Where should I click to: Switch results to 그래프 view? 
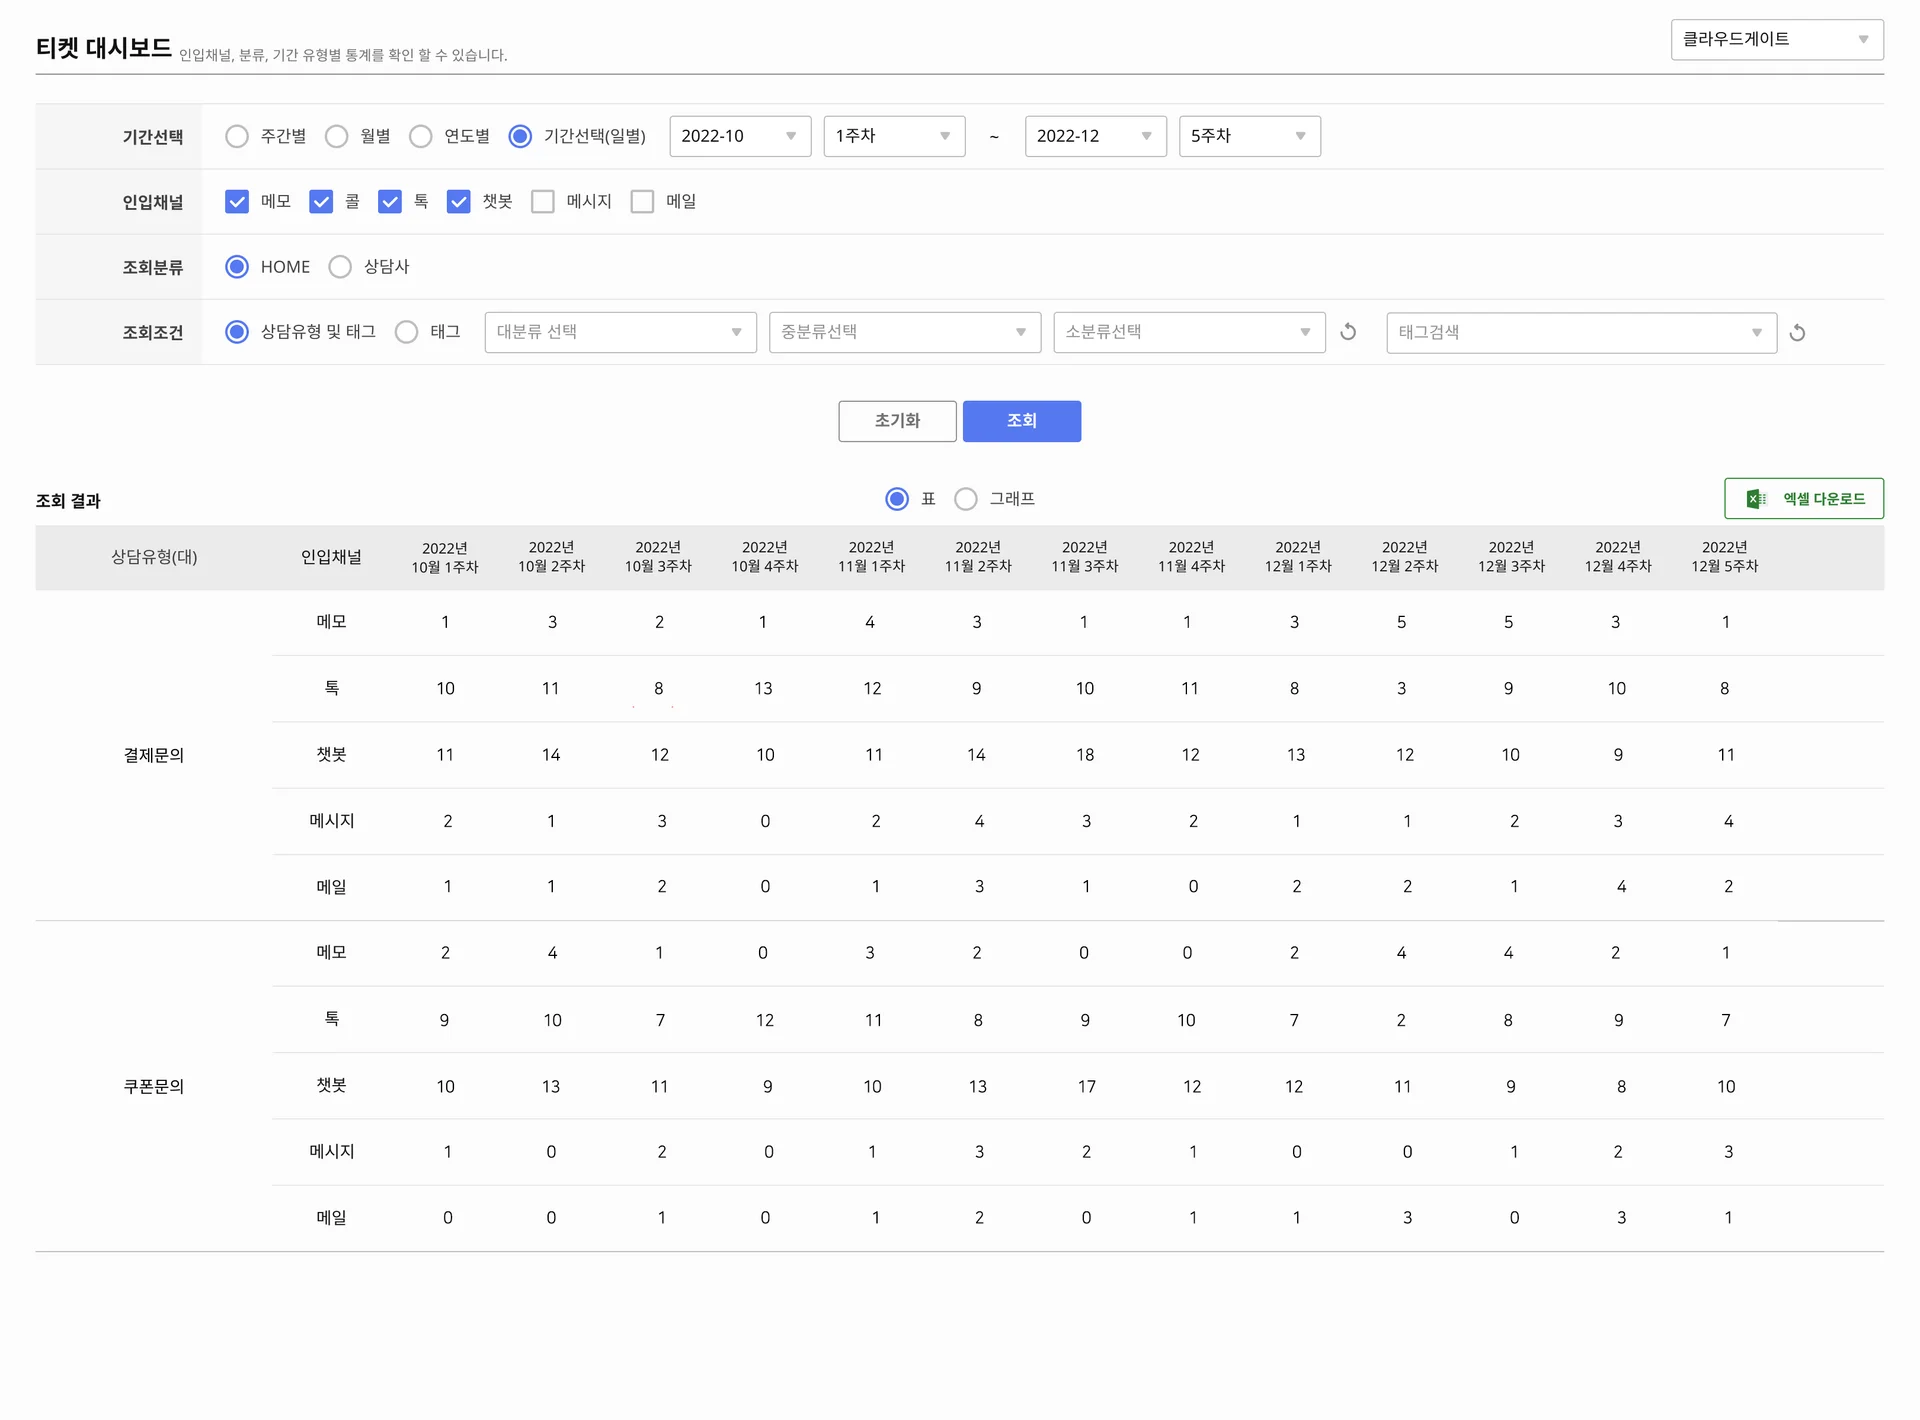tap(966, 499)
